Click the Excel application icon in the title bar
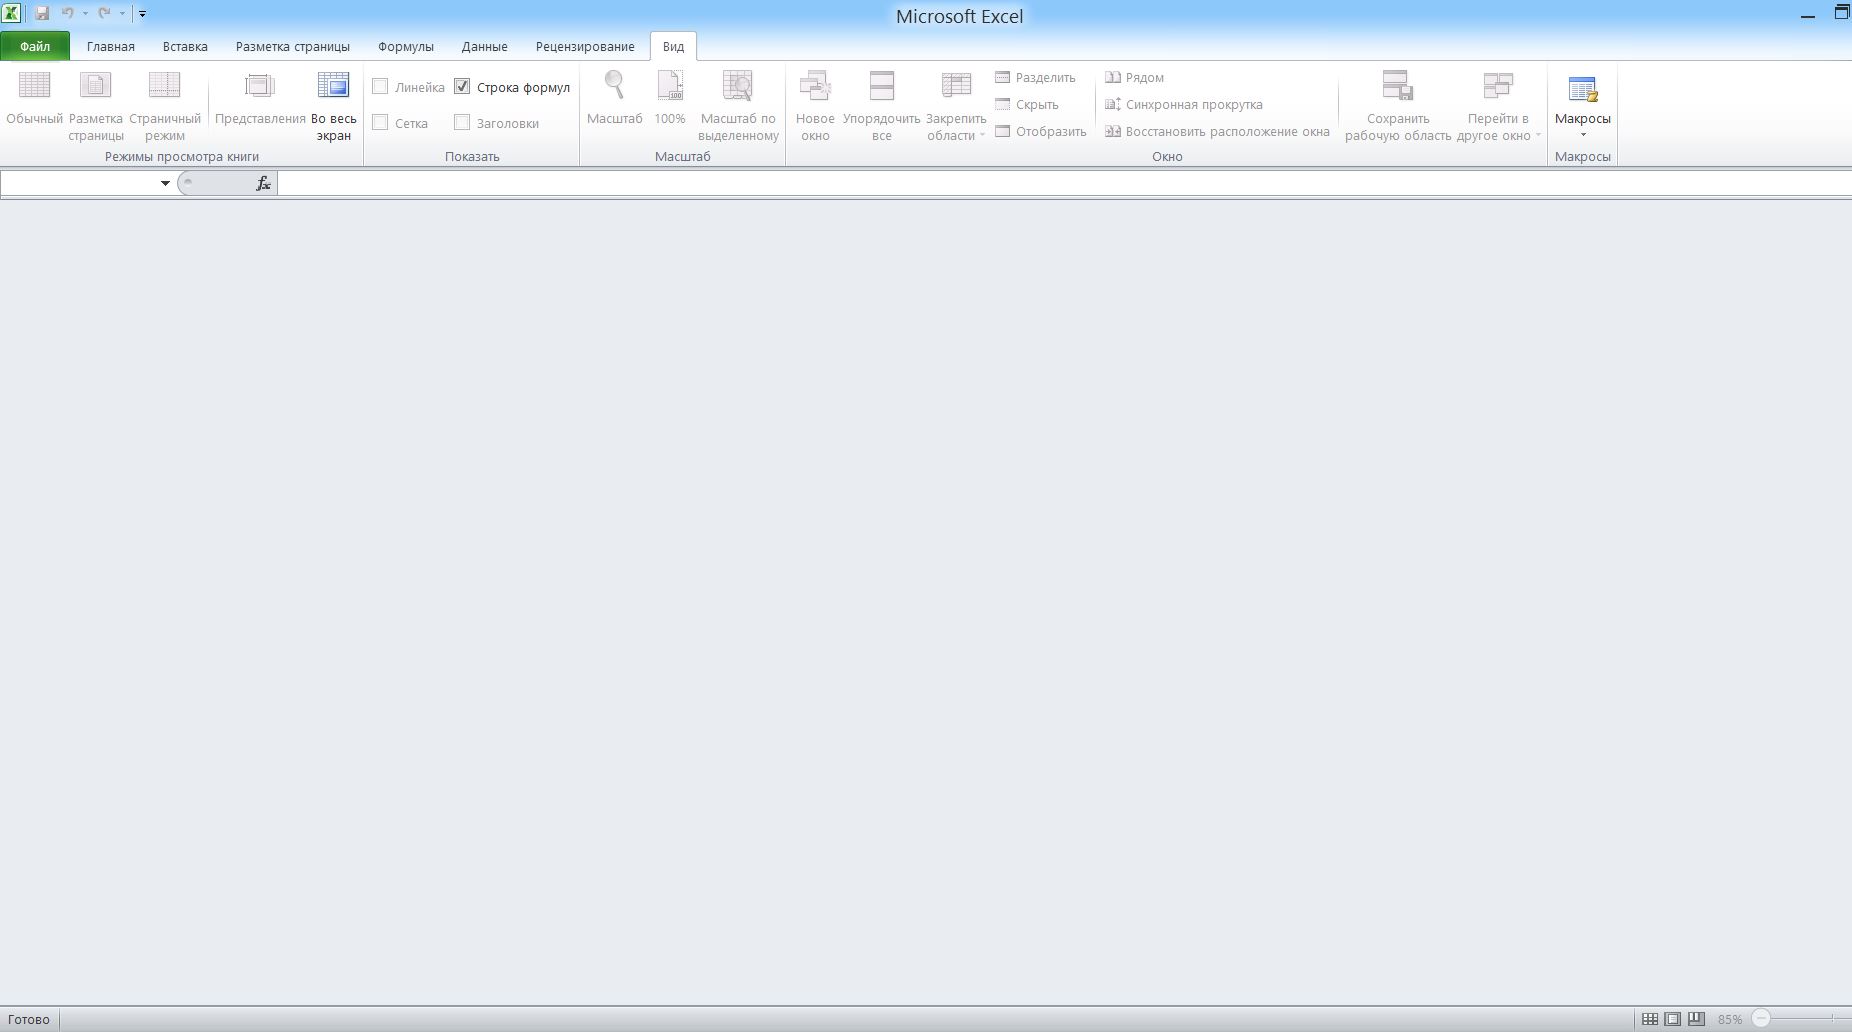This screenshot has width=1852, height=1032. [11, 14]
